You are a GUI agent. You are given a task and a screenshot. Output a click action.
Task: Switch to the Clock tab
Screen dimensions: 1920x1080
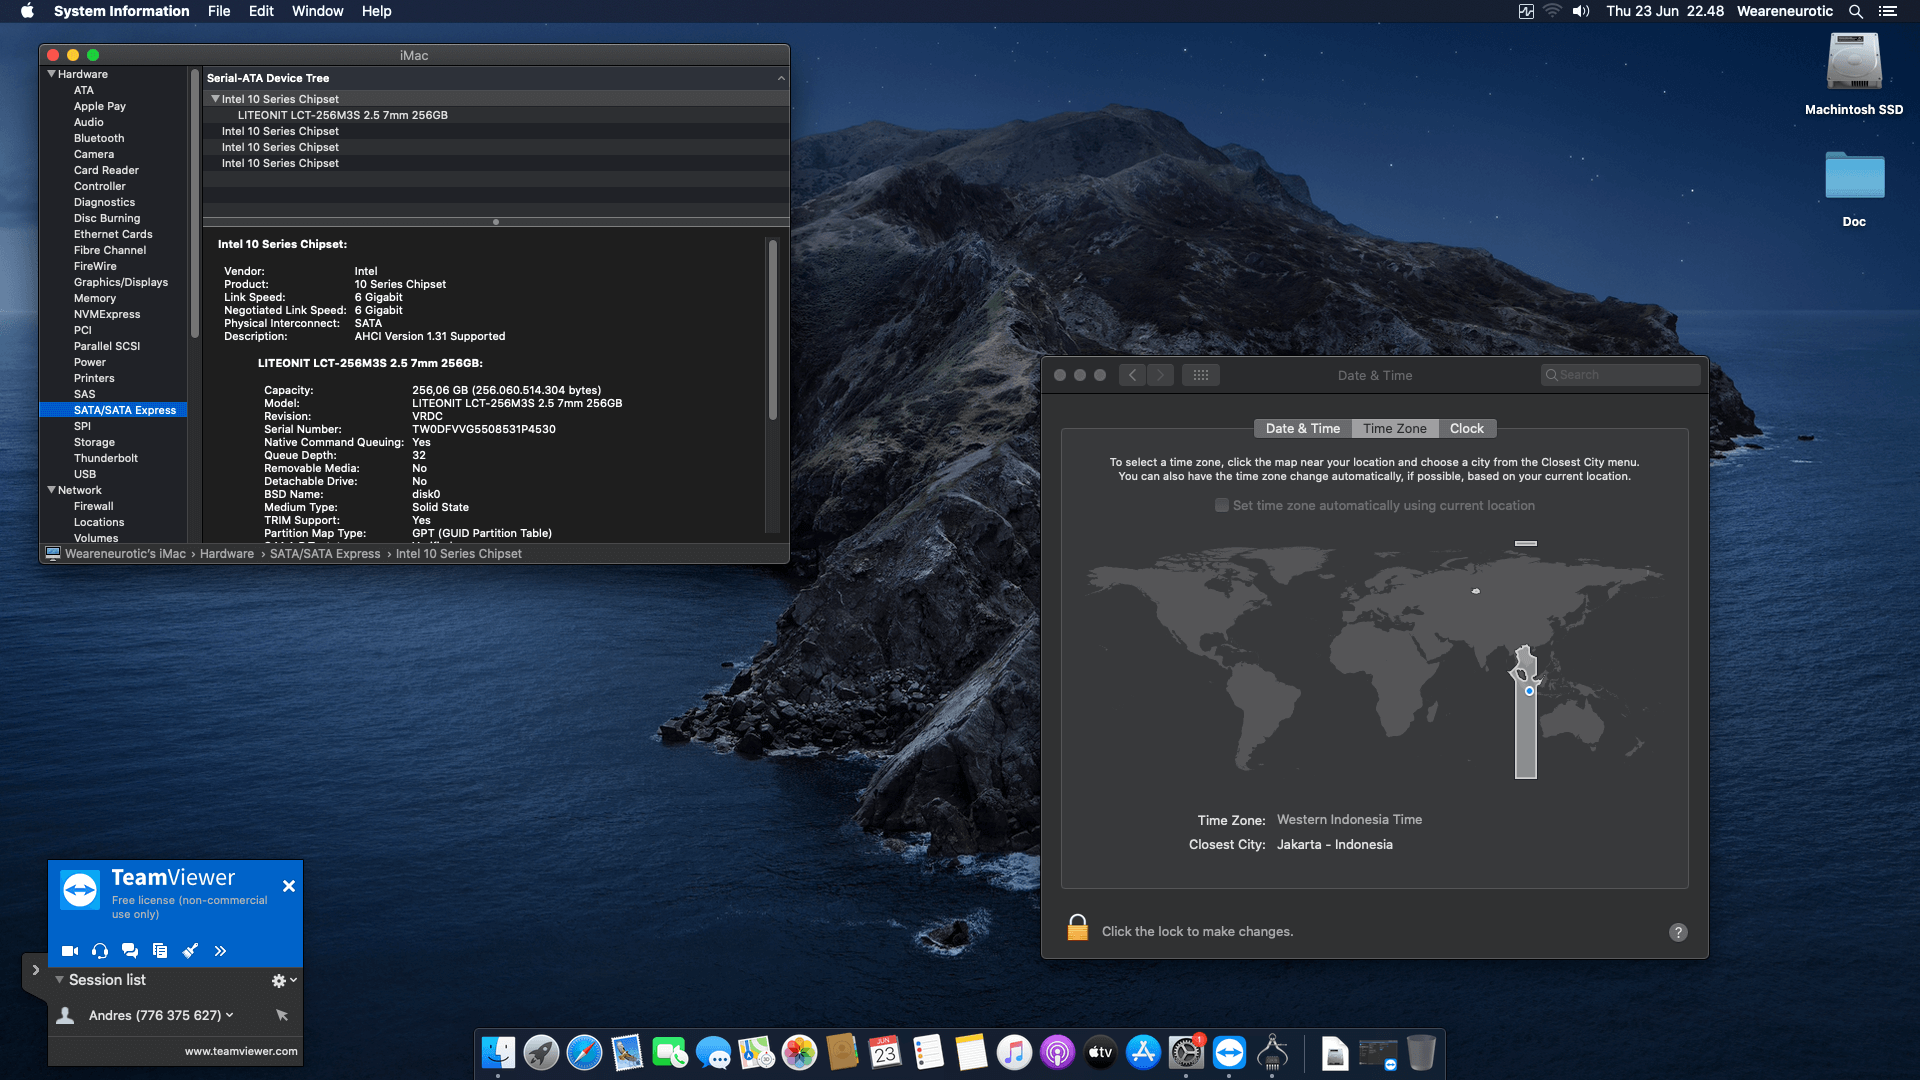[x=1467, y=429]
